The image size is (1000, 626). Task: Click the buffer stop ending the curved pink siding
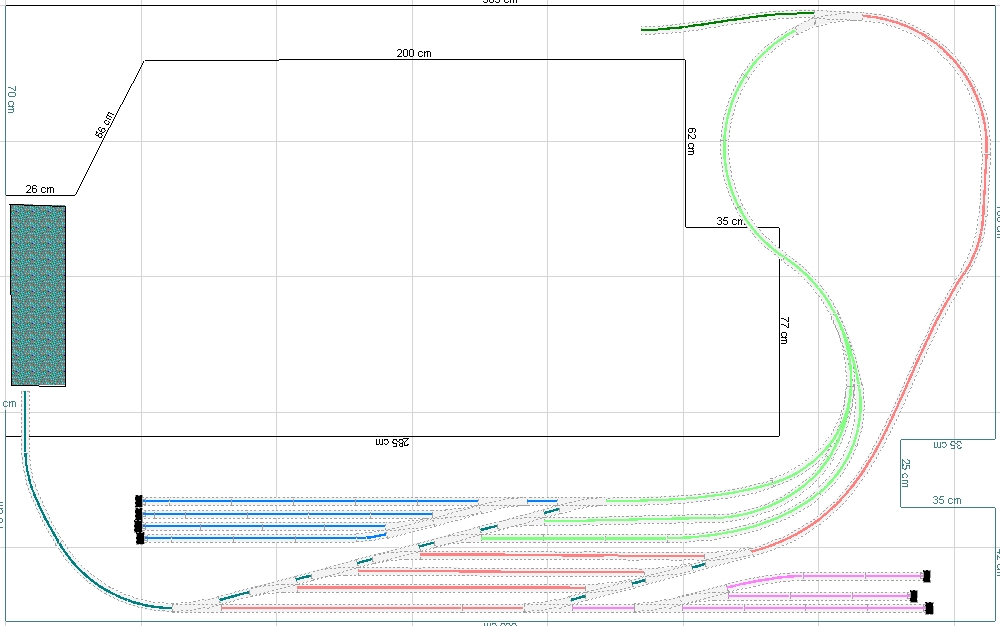[x=927, y=576]
